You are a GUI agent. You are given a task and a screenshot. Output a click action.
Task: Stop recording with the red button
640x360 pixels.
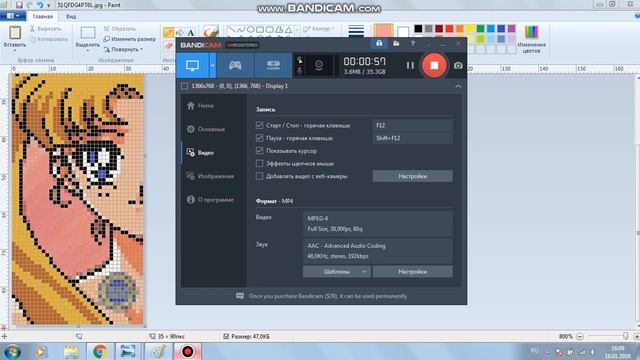click(x=434, y=65)
